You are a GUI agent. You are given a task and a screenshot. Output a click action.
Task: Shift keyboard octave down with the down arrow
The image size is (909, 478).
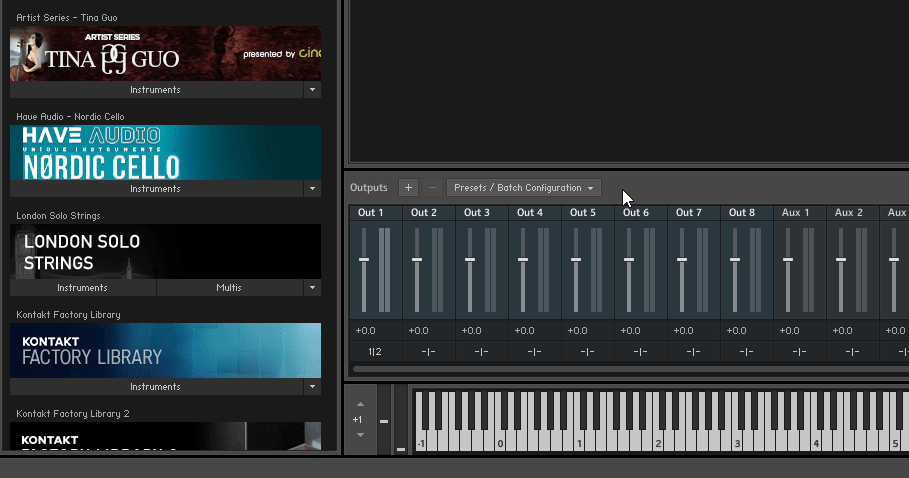coord(358,435)
